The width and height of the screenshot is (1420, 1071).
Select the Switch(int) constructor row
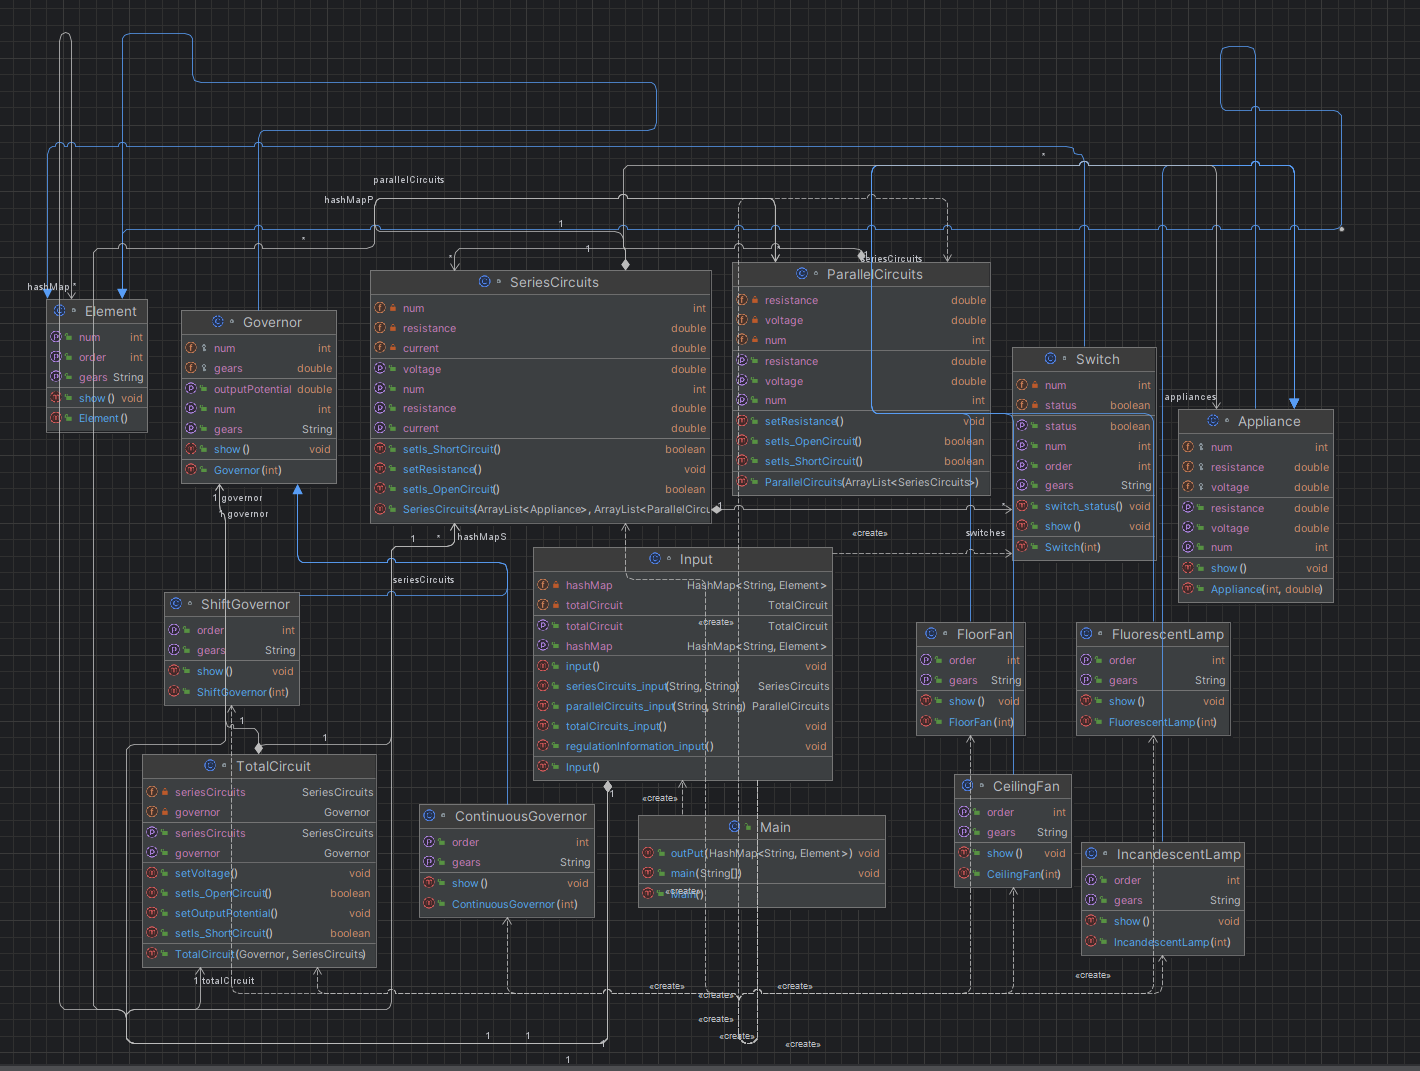click(x=1085, y=547)
